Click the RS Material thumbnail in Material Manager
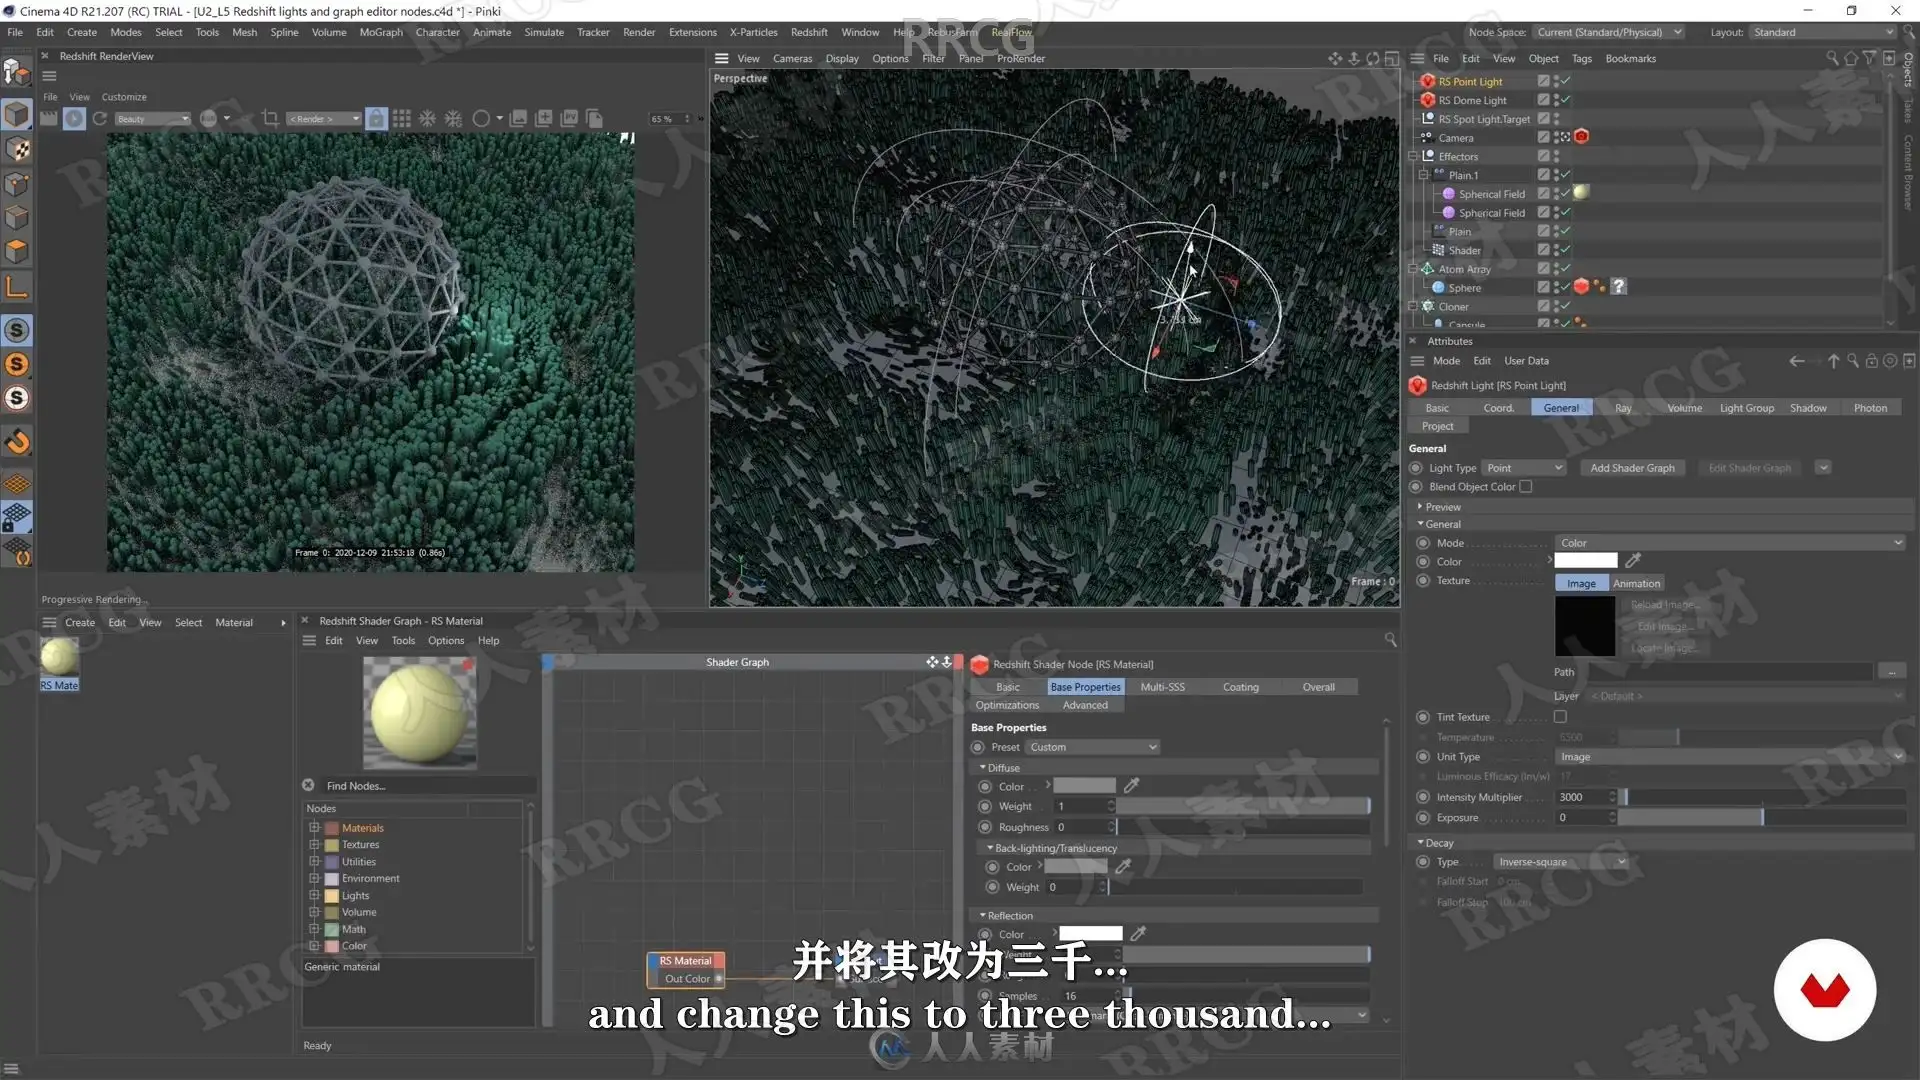The width and height of the screenshot is (1920, 1080). click(59, 657)
